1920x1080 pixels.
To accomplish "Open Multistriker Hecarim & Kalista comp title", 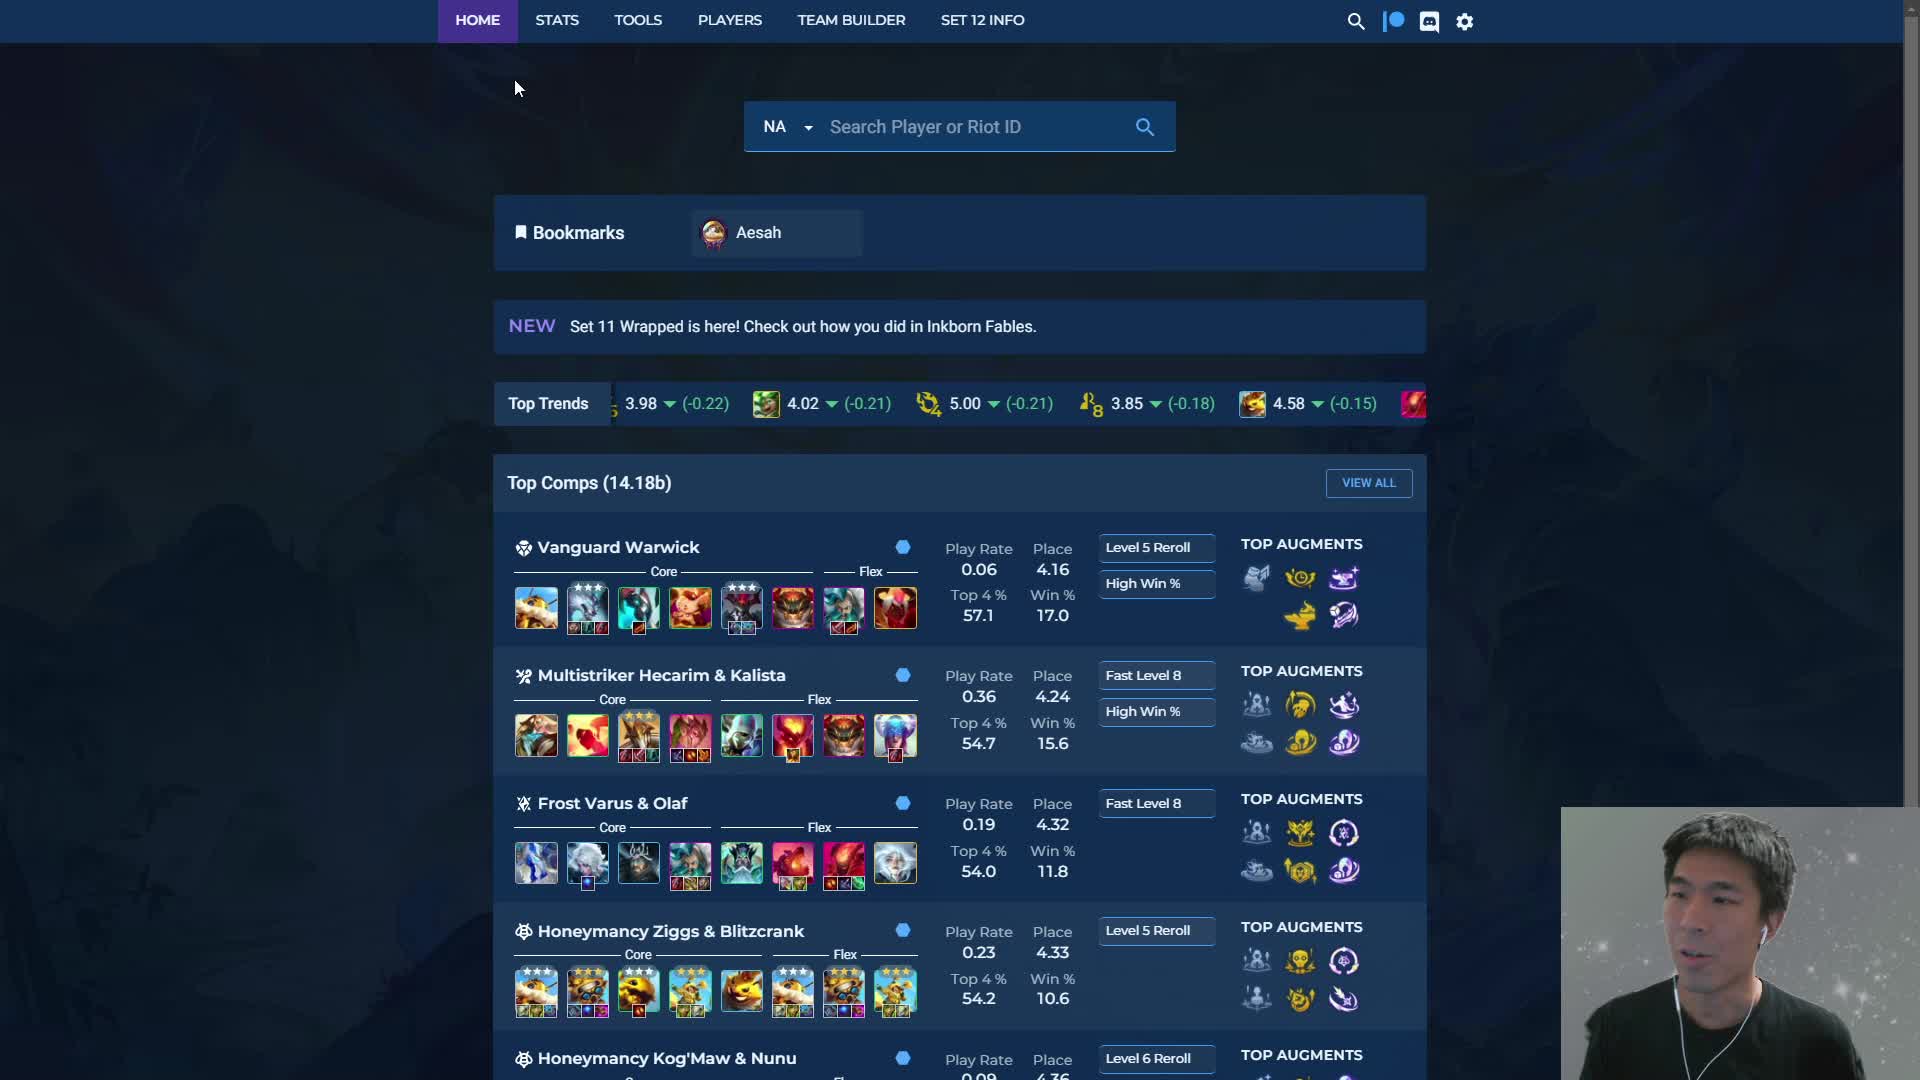I will click(661, 676).
